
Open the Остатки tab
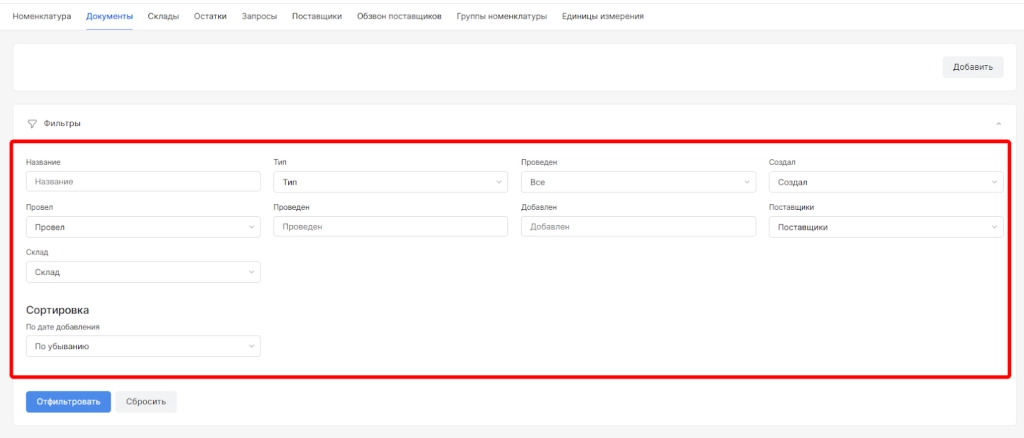(210, 17)
